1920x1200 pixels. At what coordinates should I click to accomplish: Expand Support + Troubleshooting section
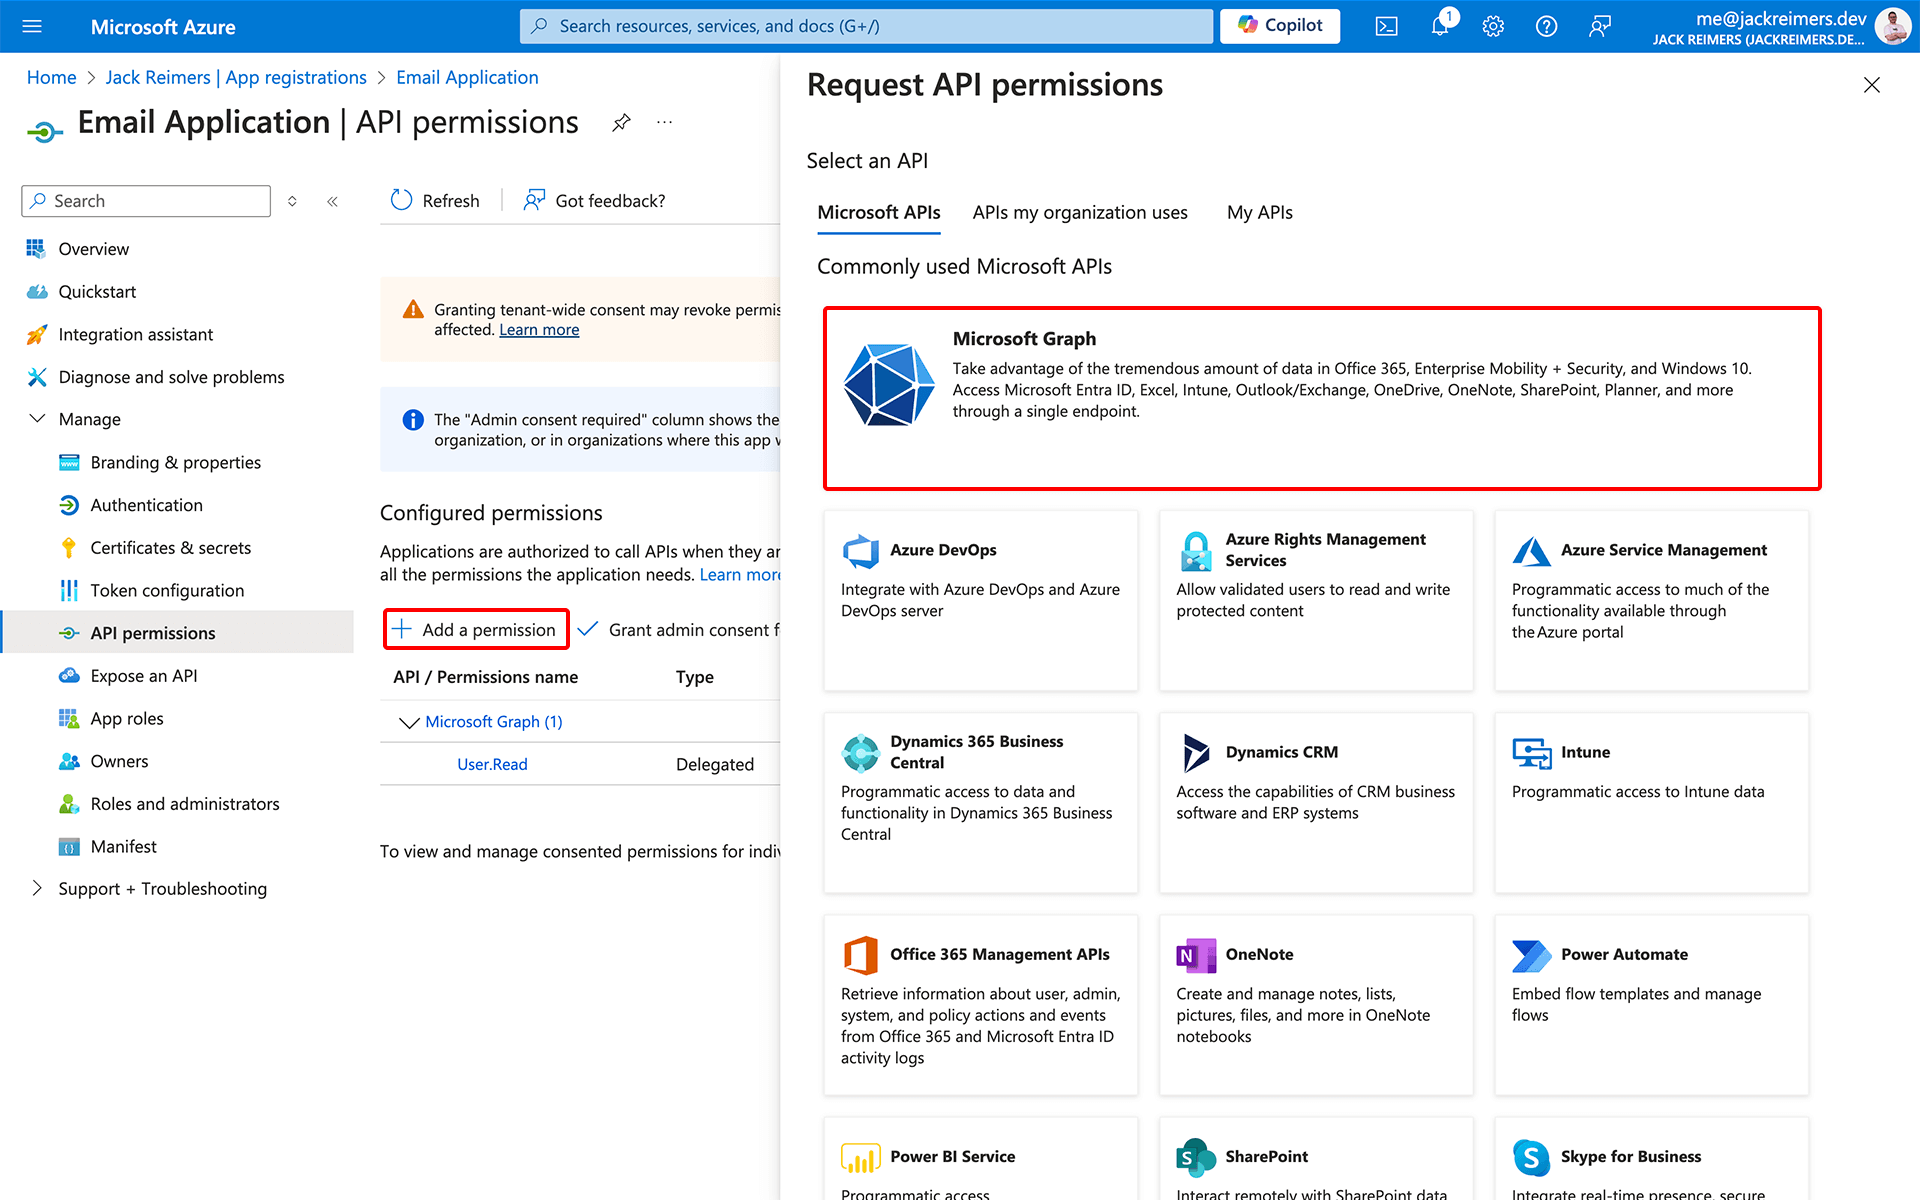click(x=37, y=889)
